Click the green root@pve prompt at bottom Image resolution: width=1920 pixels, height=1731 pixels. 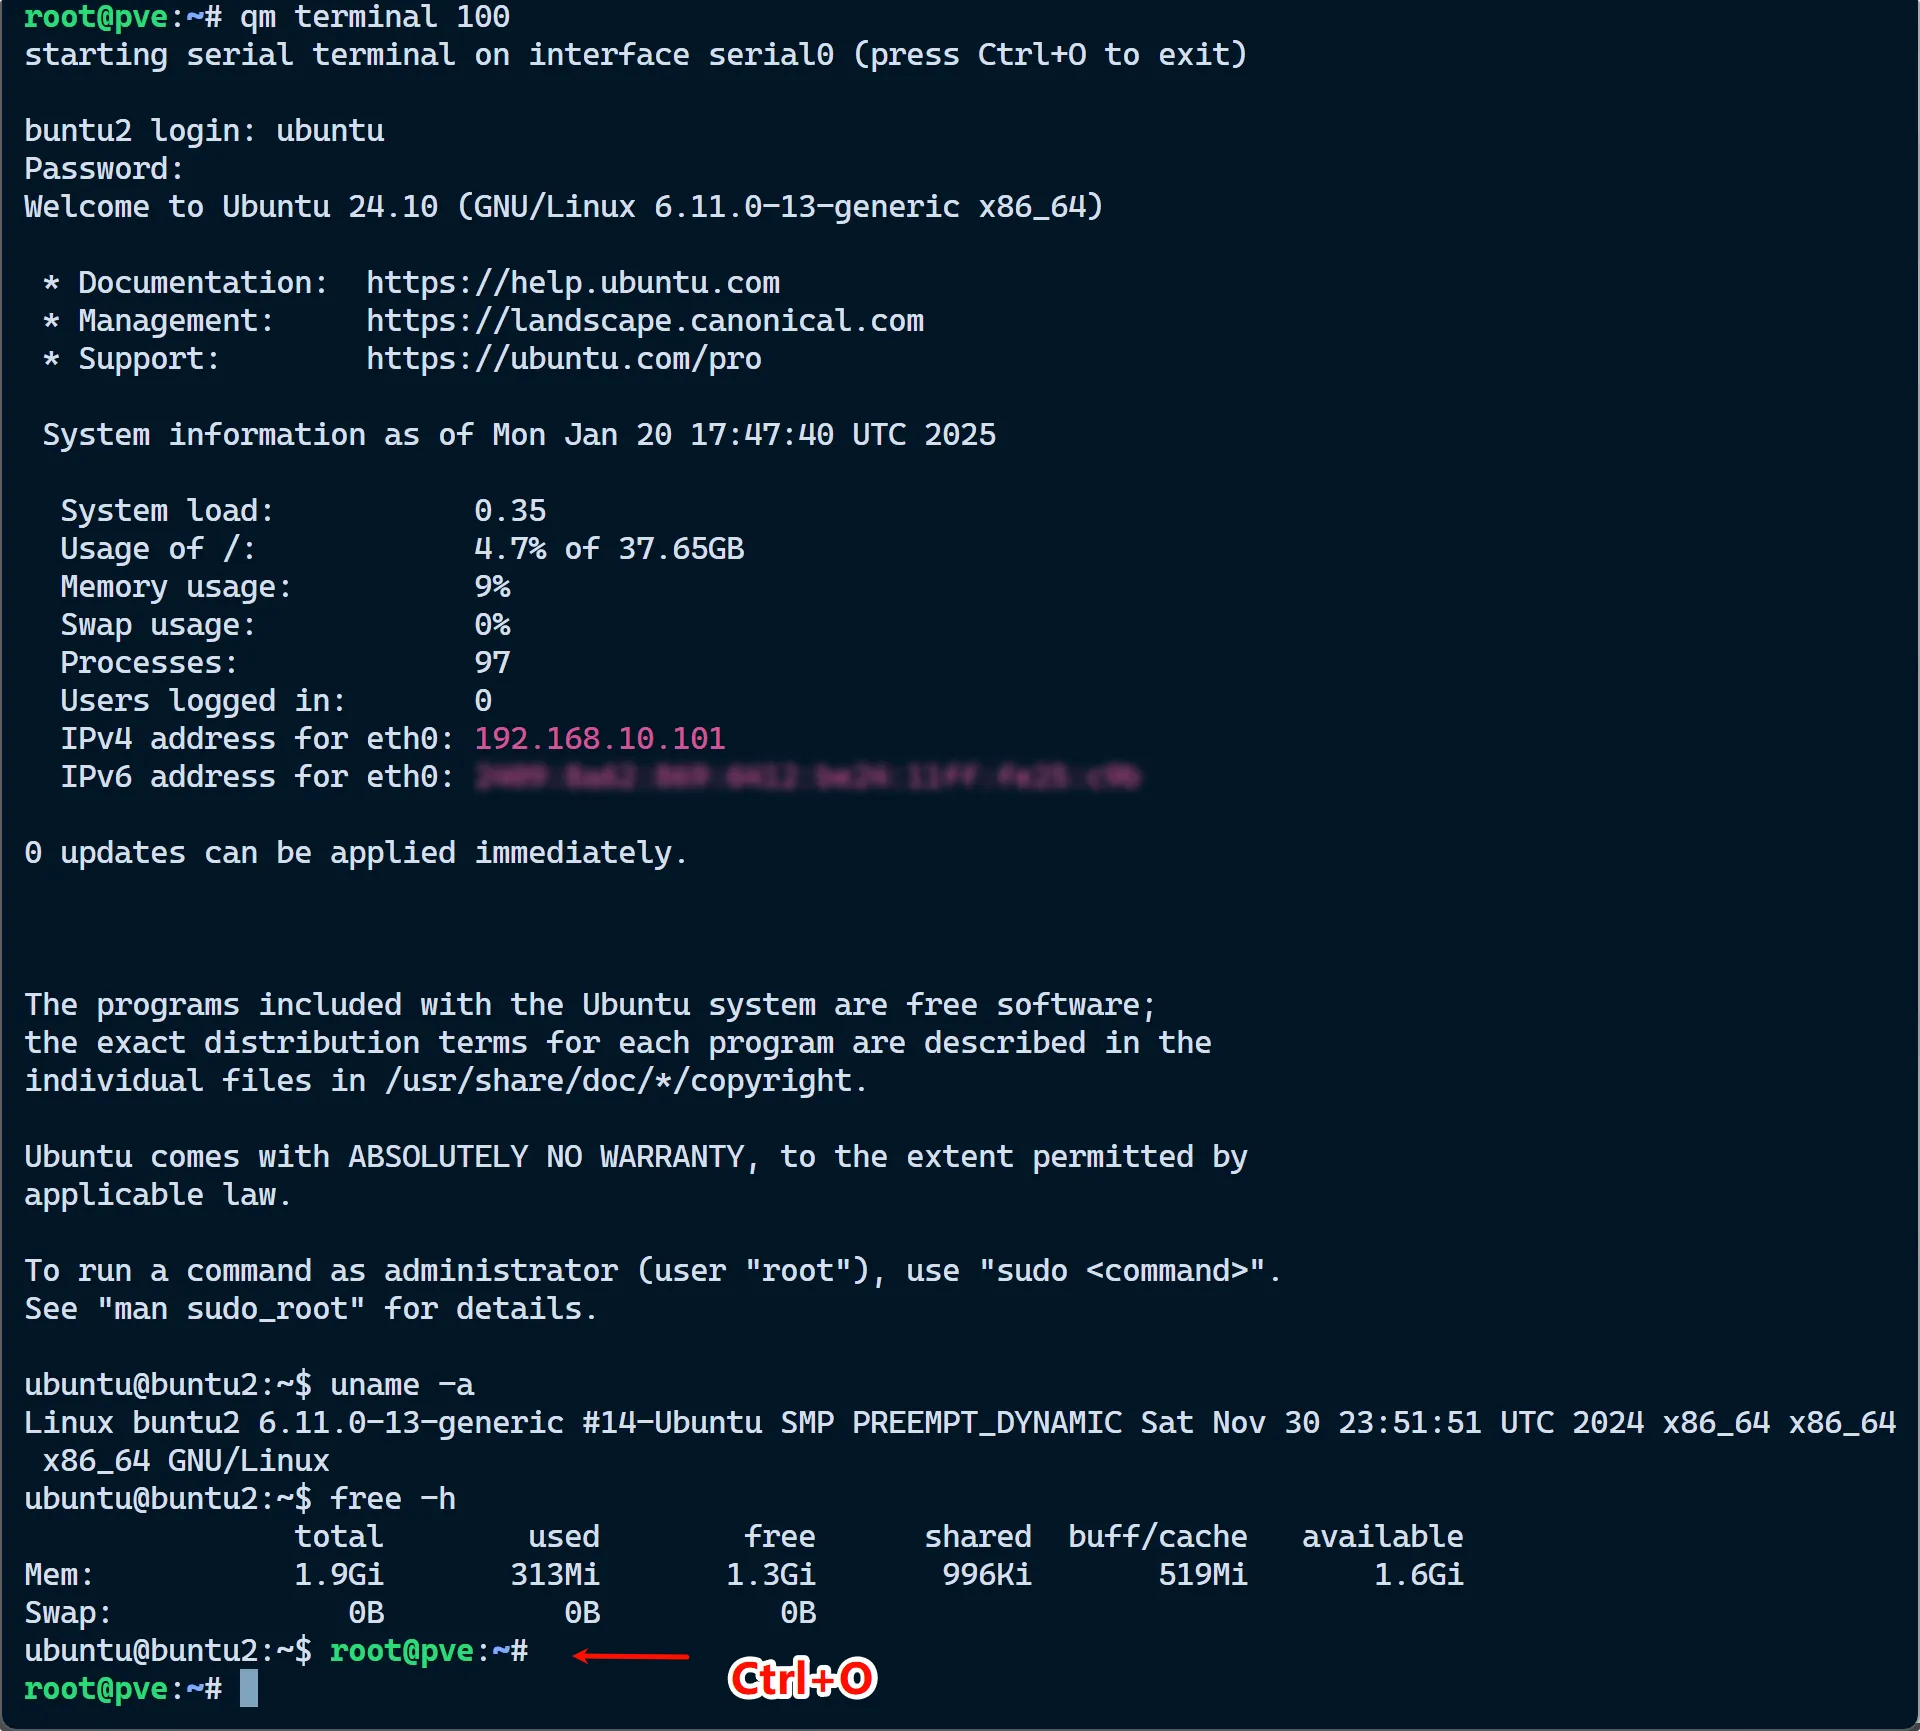[96, 1689]
